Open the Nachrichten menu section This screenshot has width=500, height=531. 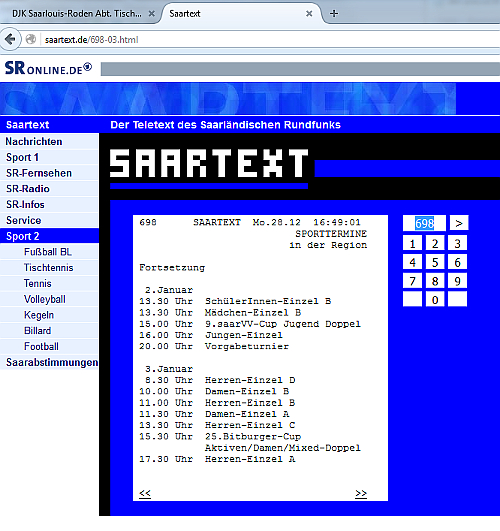[49, 141]
